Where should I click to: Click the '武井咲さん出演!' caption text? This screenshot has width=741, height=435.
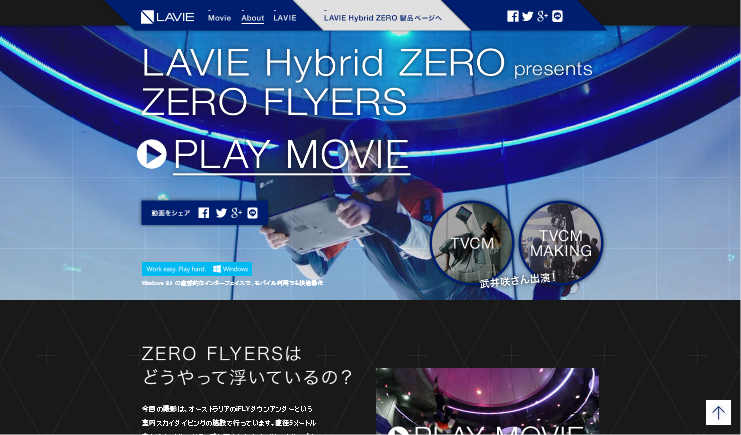click(517, 280)
